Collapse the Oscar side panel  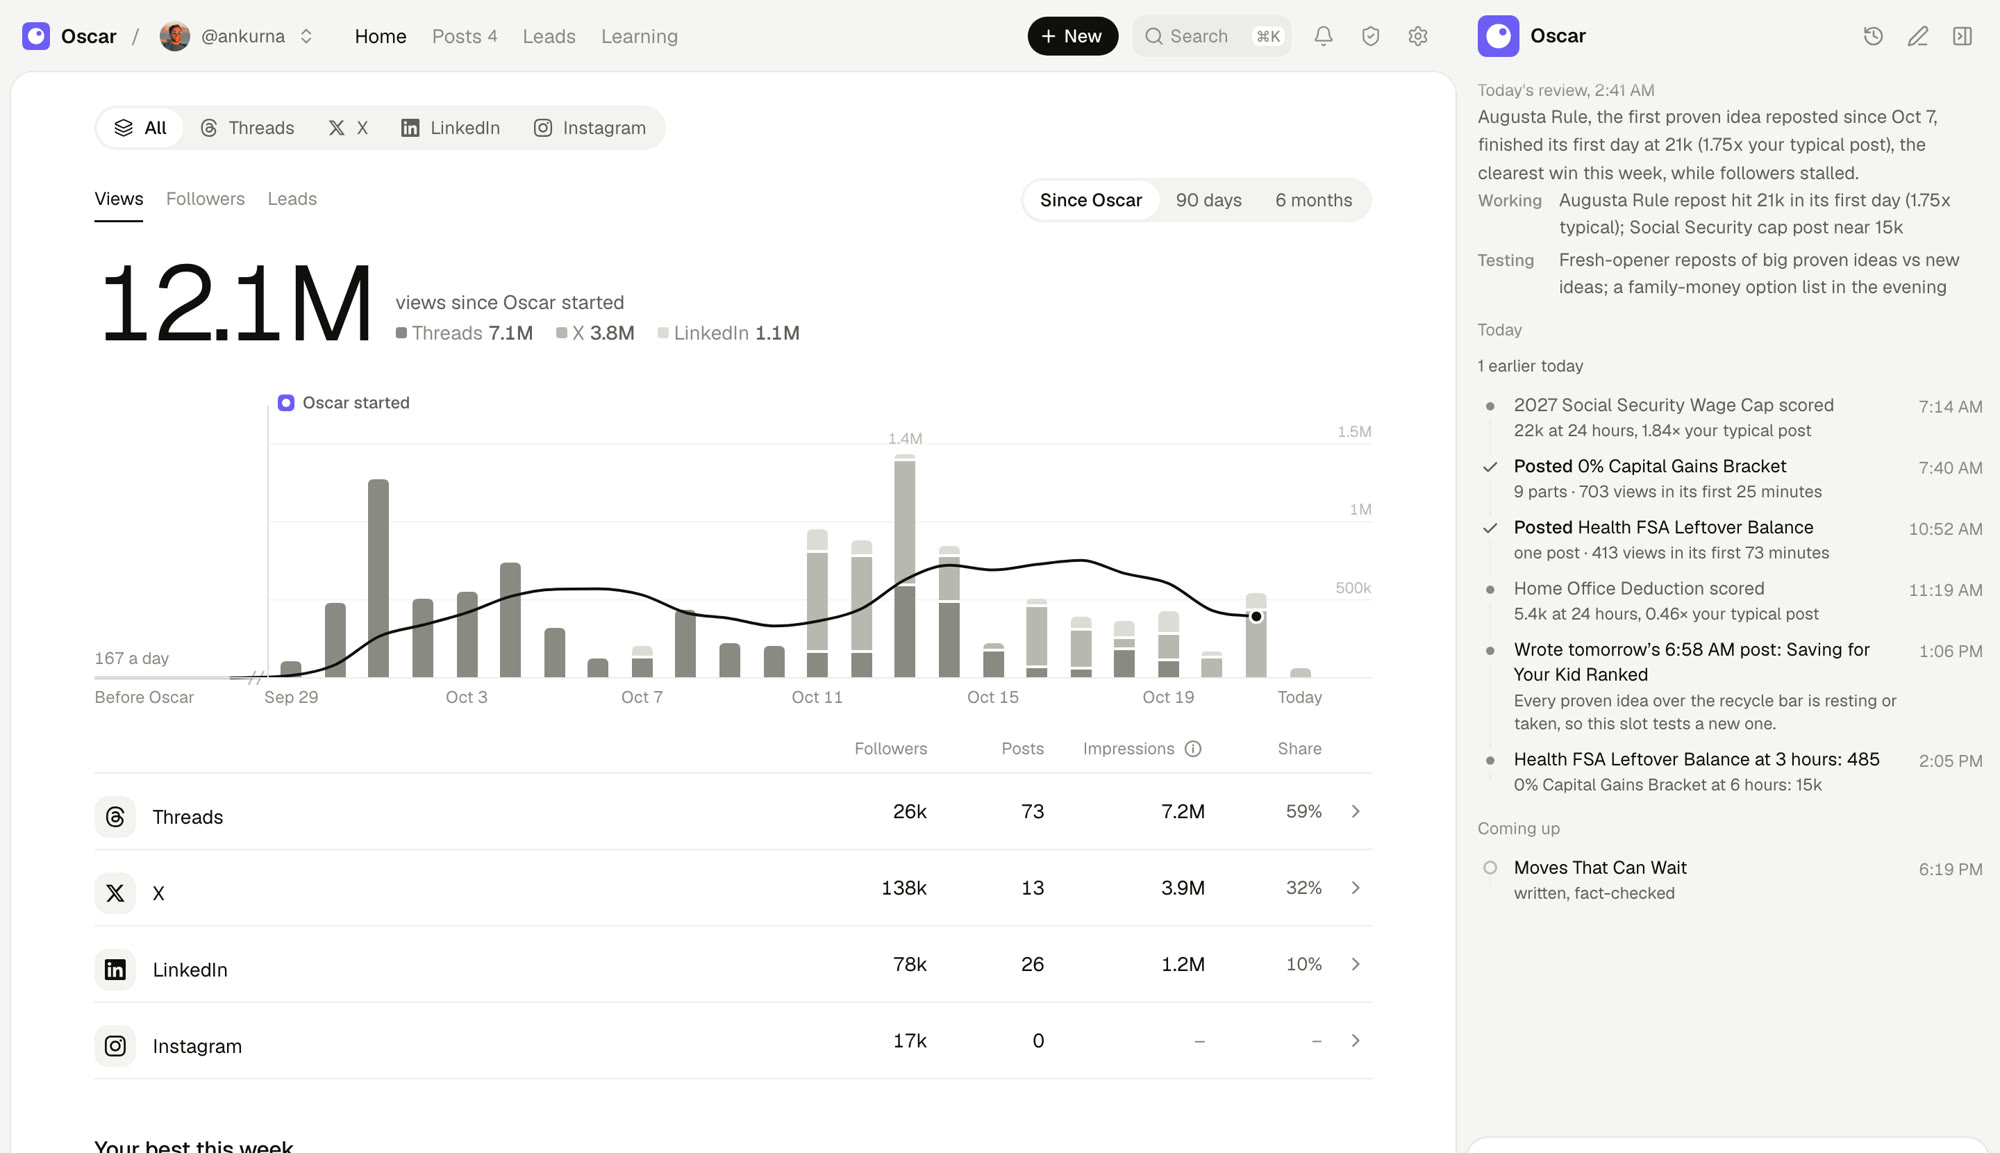pos(1962,36)
